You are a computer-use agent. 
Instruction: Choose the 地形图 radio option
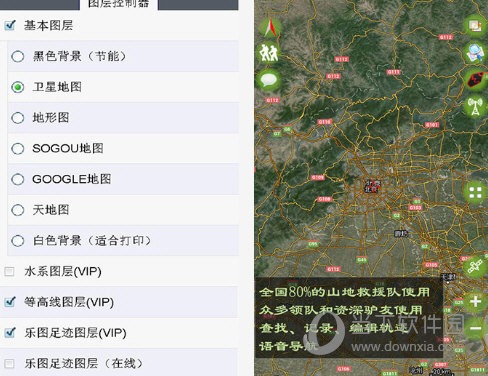coord(17,118)
